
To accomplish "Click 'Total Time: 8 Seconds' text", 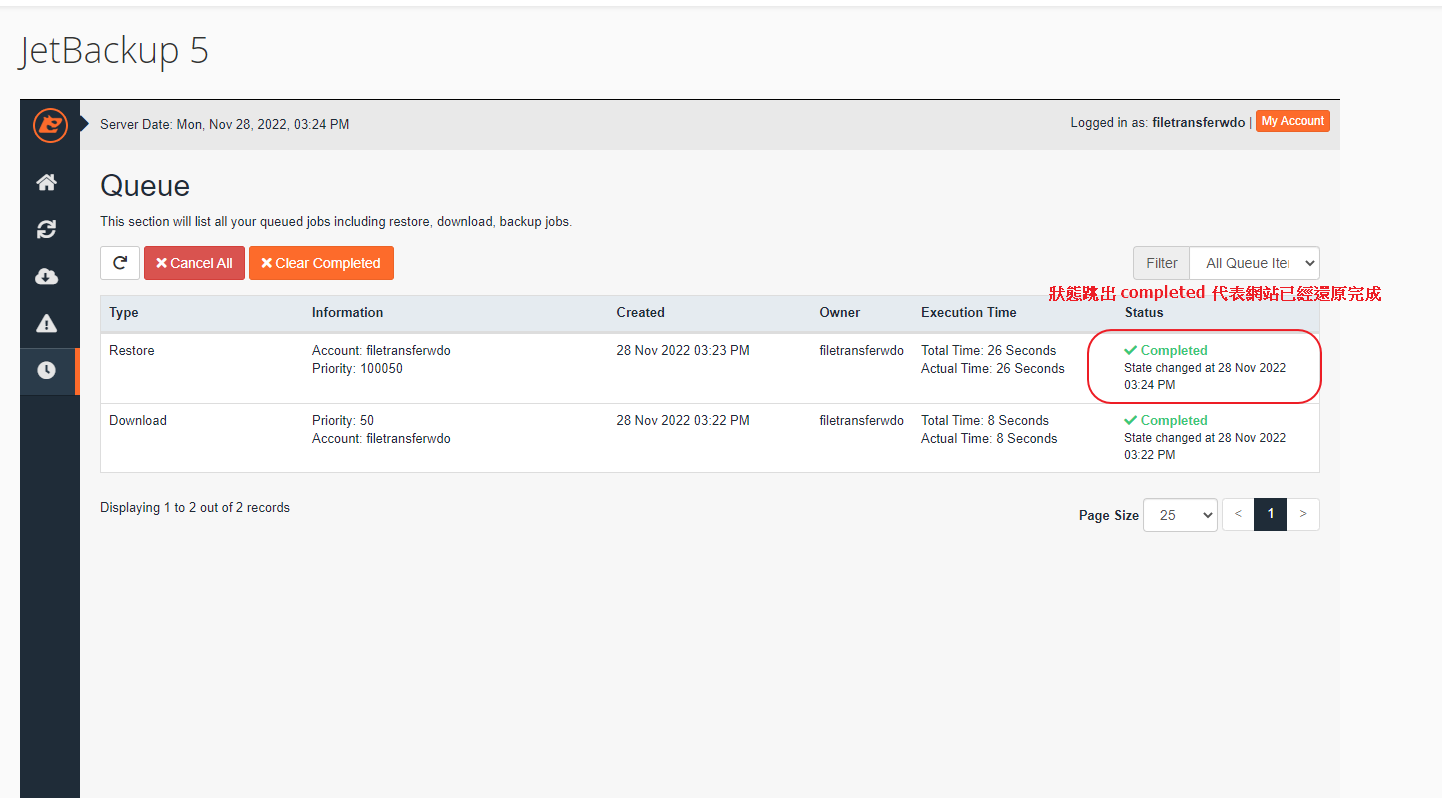I will pyautogui.click(x=985, y=421).
